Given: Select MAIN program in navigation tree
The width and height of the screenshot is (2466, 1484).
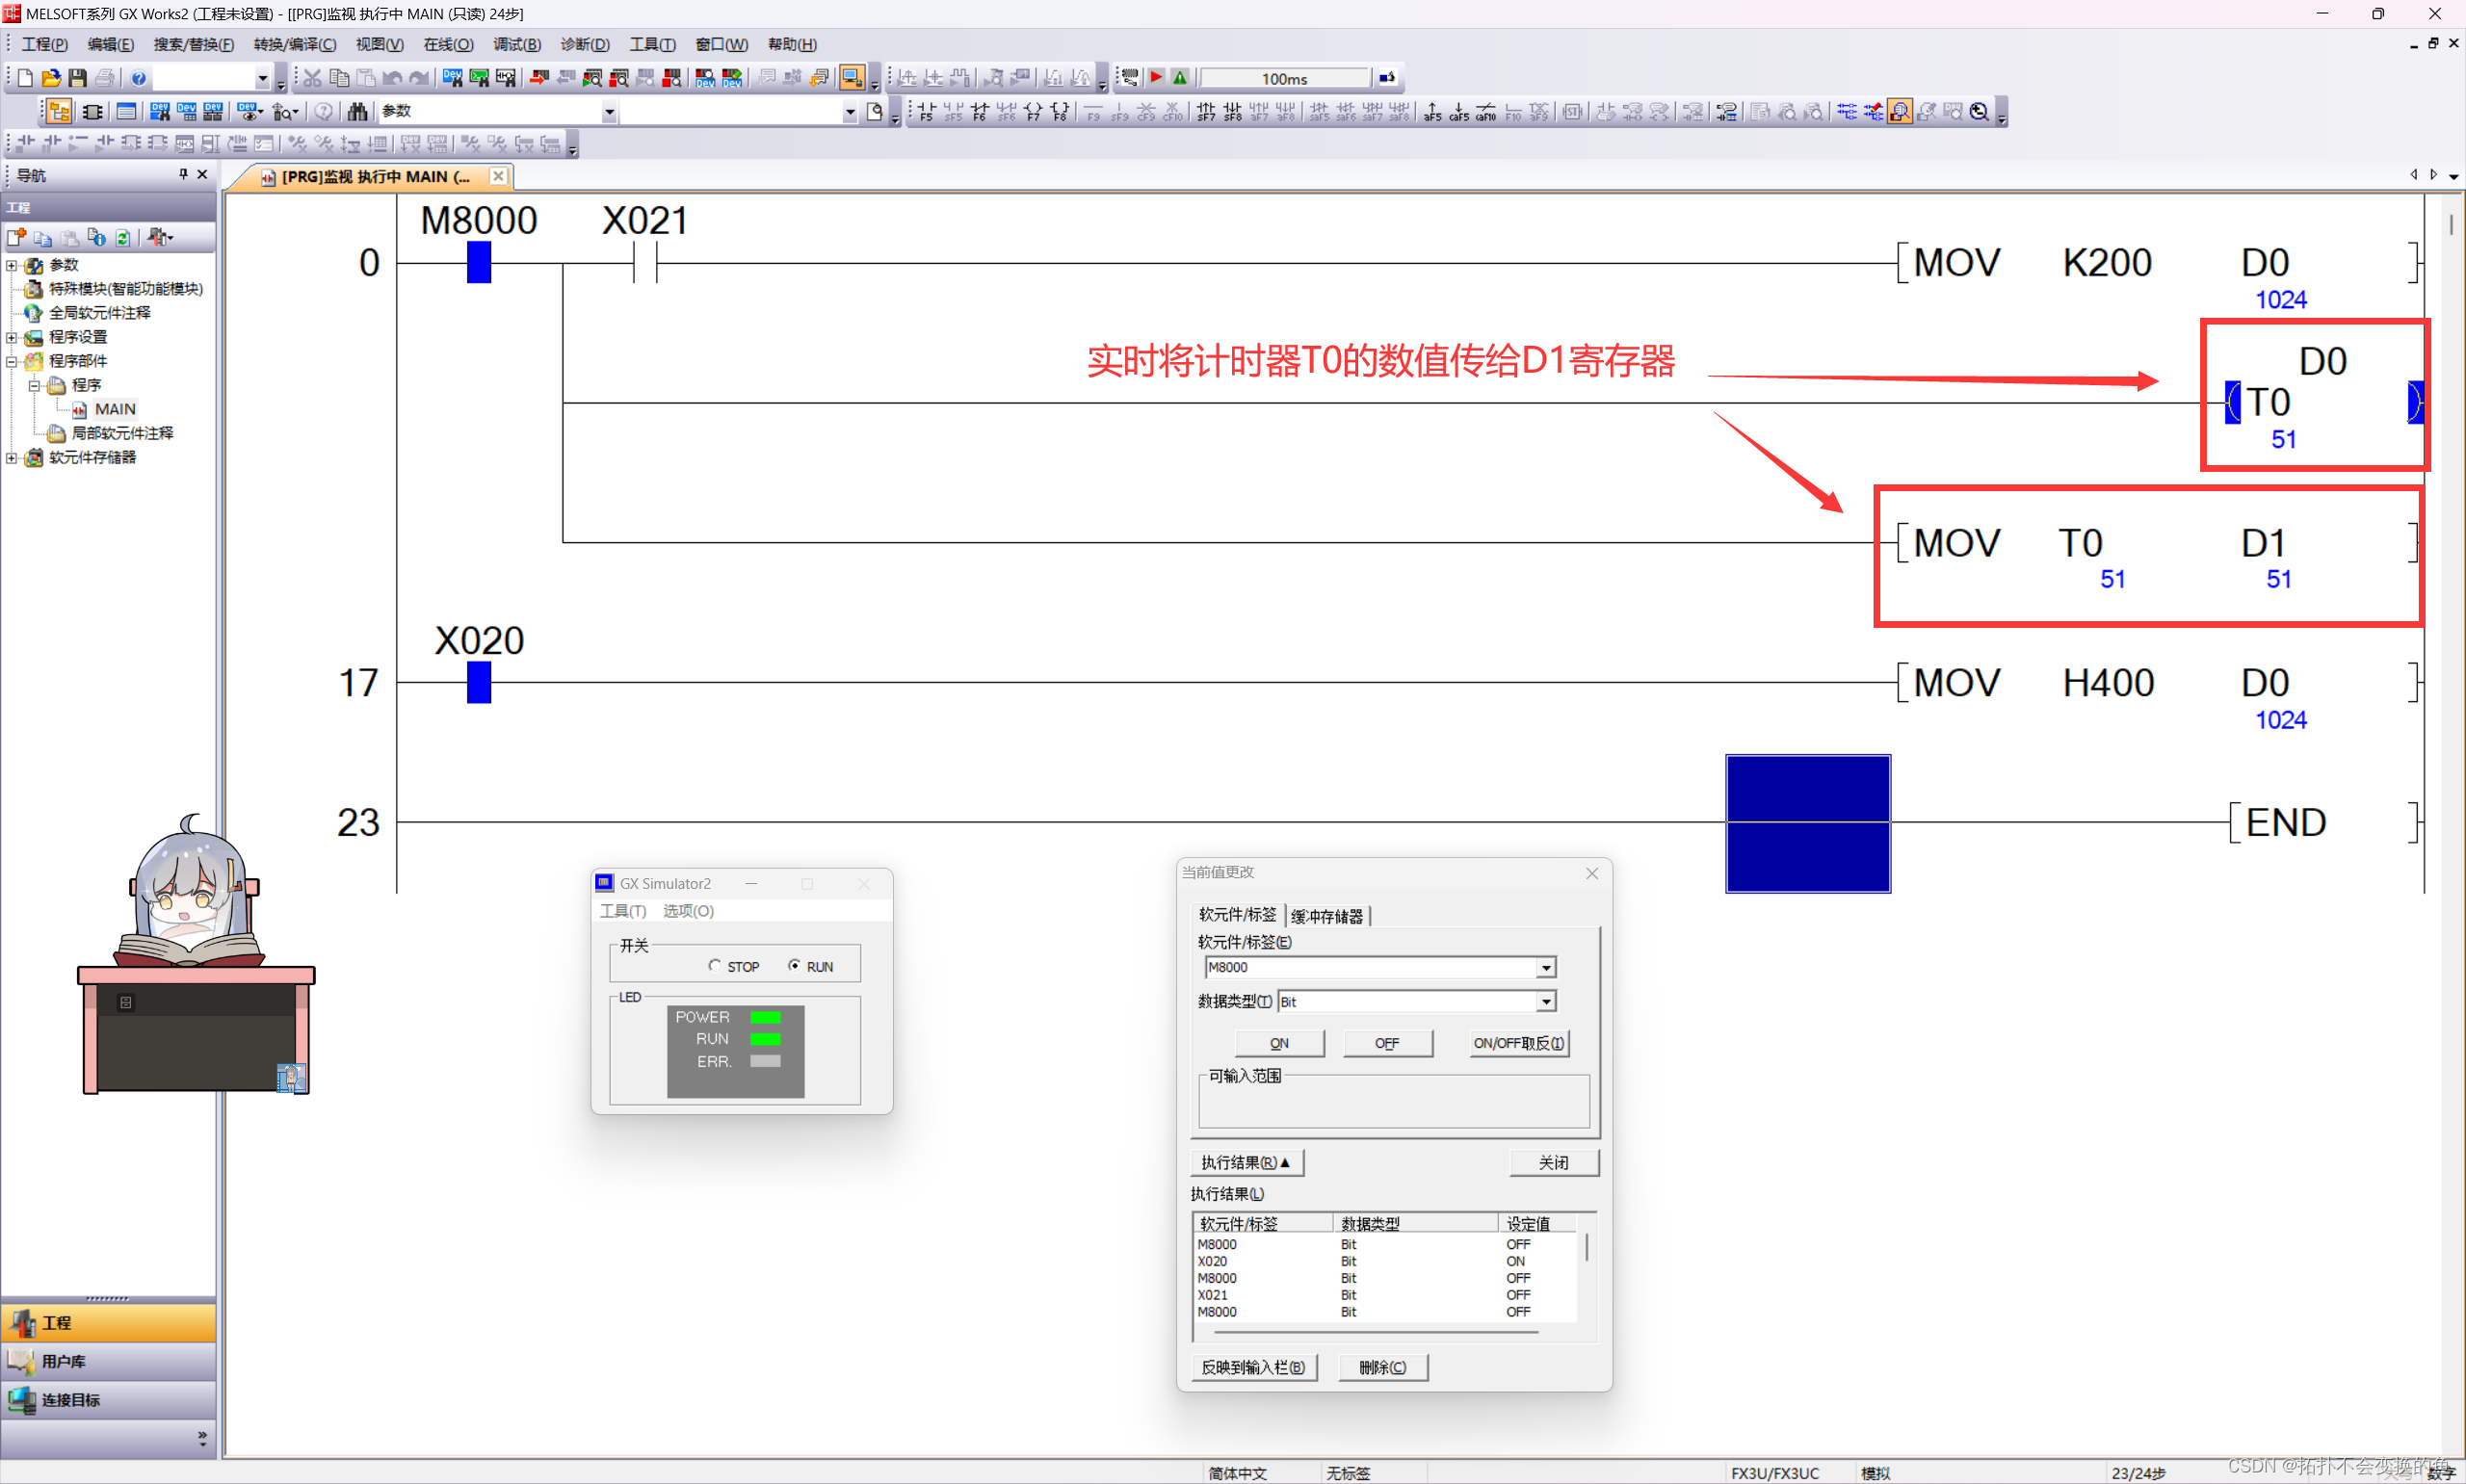Looking at the screenshot, I should pos(115,409).
